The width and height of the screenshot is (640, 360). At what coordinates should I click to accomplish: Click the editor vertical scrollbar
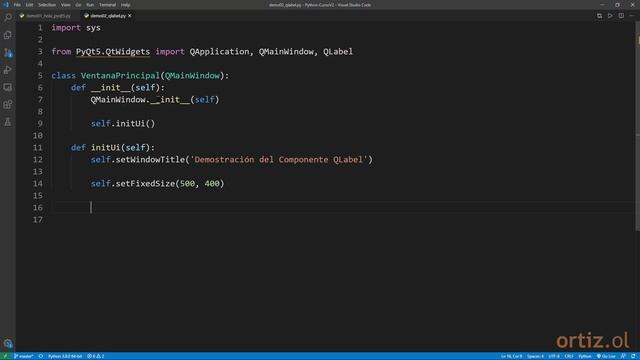coord(637,127)
